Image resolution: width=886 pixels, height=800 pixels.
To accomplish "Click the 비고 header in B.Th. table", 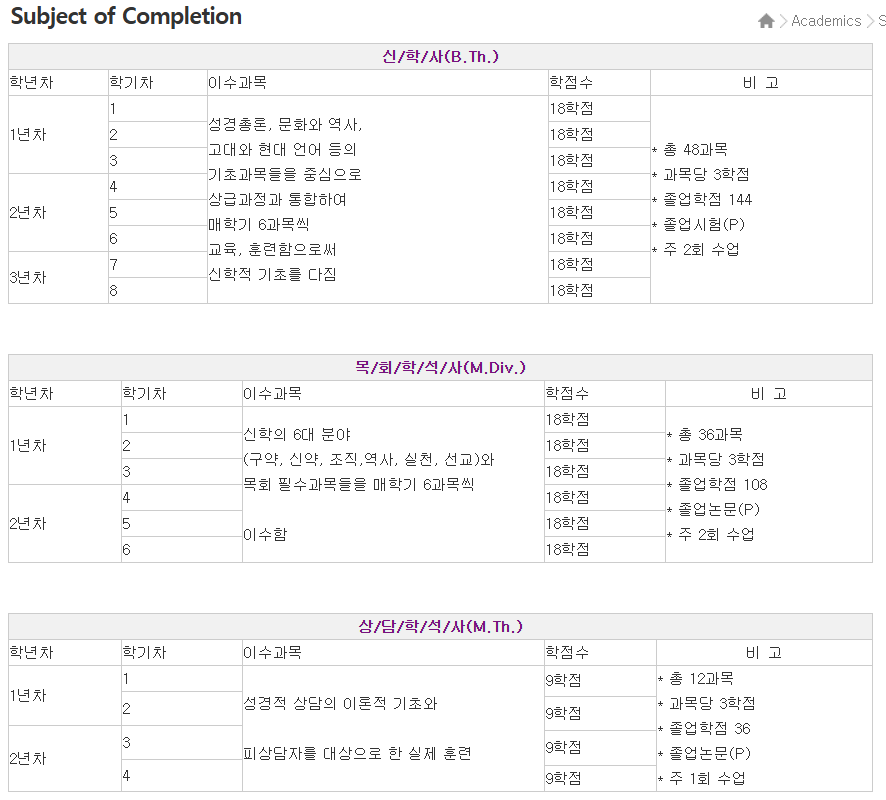I will [x=760, y=83].
